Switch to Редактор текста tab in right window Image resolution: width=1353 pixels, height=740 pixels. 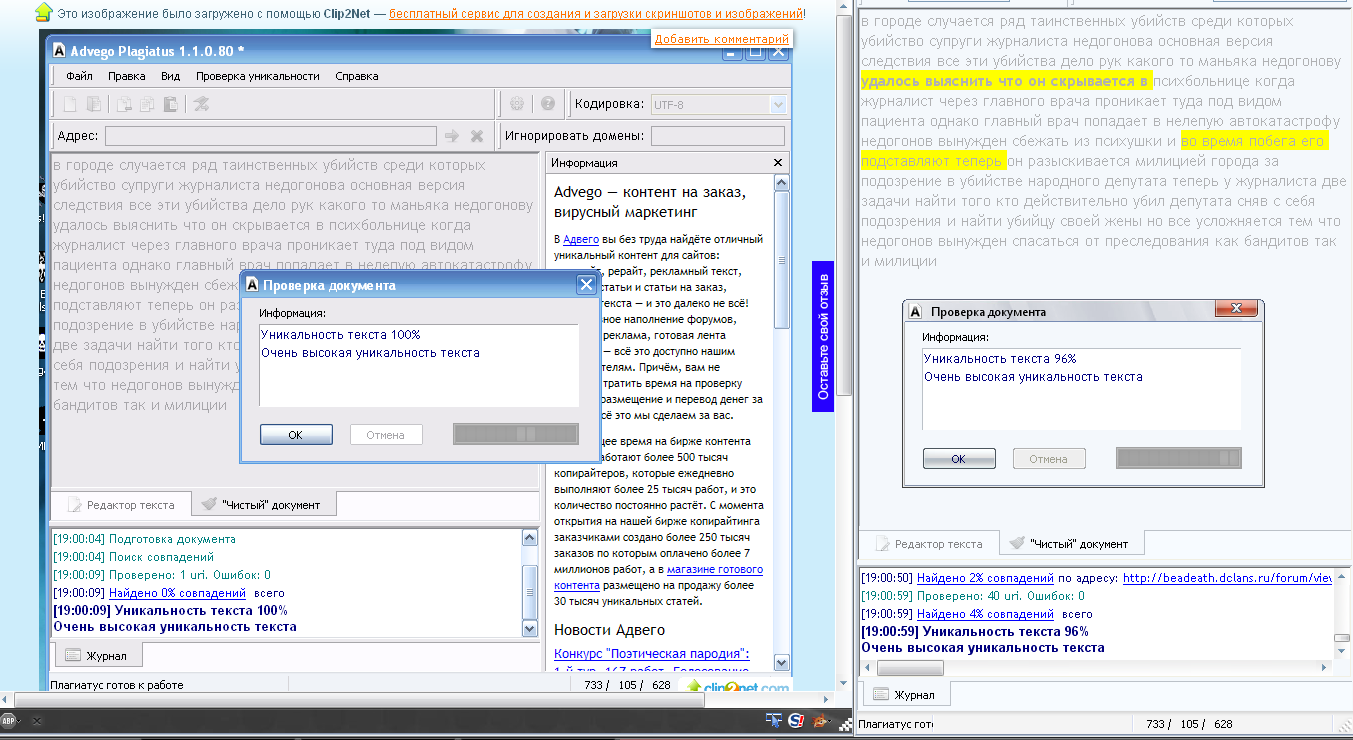coord(928,544)
